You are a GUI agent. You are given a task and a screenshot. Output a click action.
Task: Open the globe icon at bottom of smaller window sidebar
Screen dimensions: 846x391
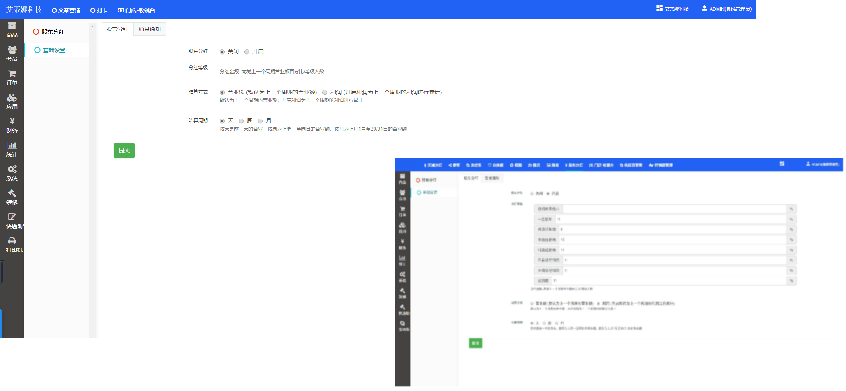402,323
